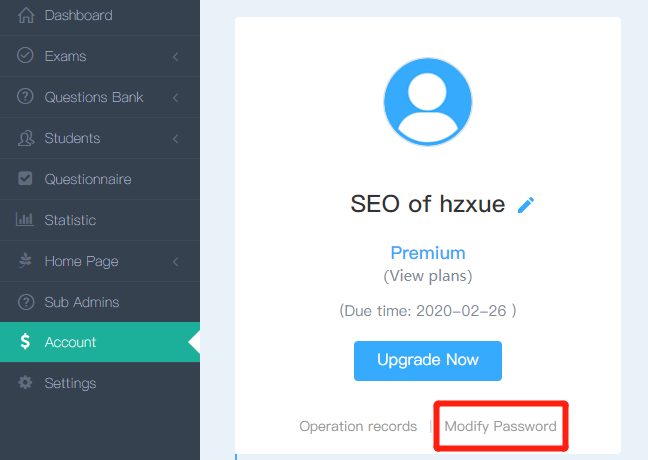Click the Questionnaire checkbox icon

[25, 178]
